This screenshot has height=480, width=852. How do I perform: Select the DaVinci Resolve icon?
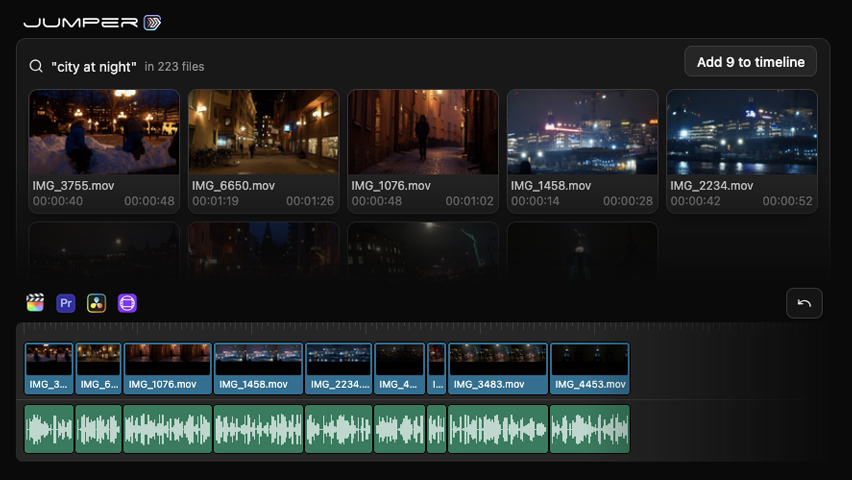pyautogui.click(x=96, y=303)
